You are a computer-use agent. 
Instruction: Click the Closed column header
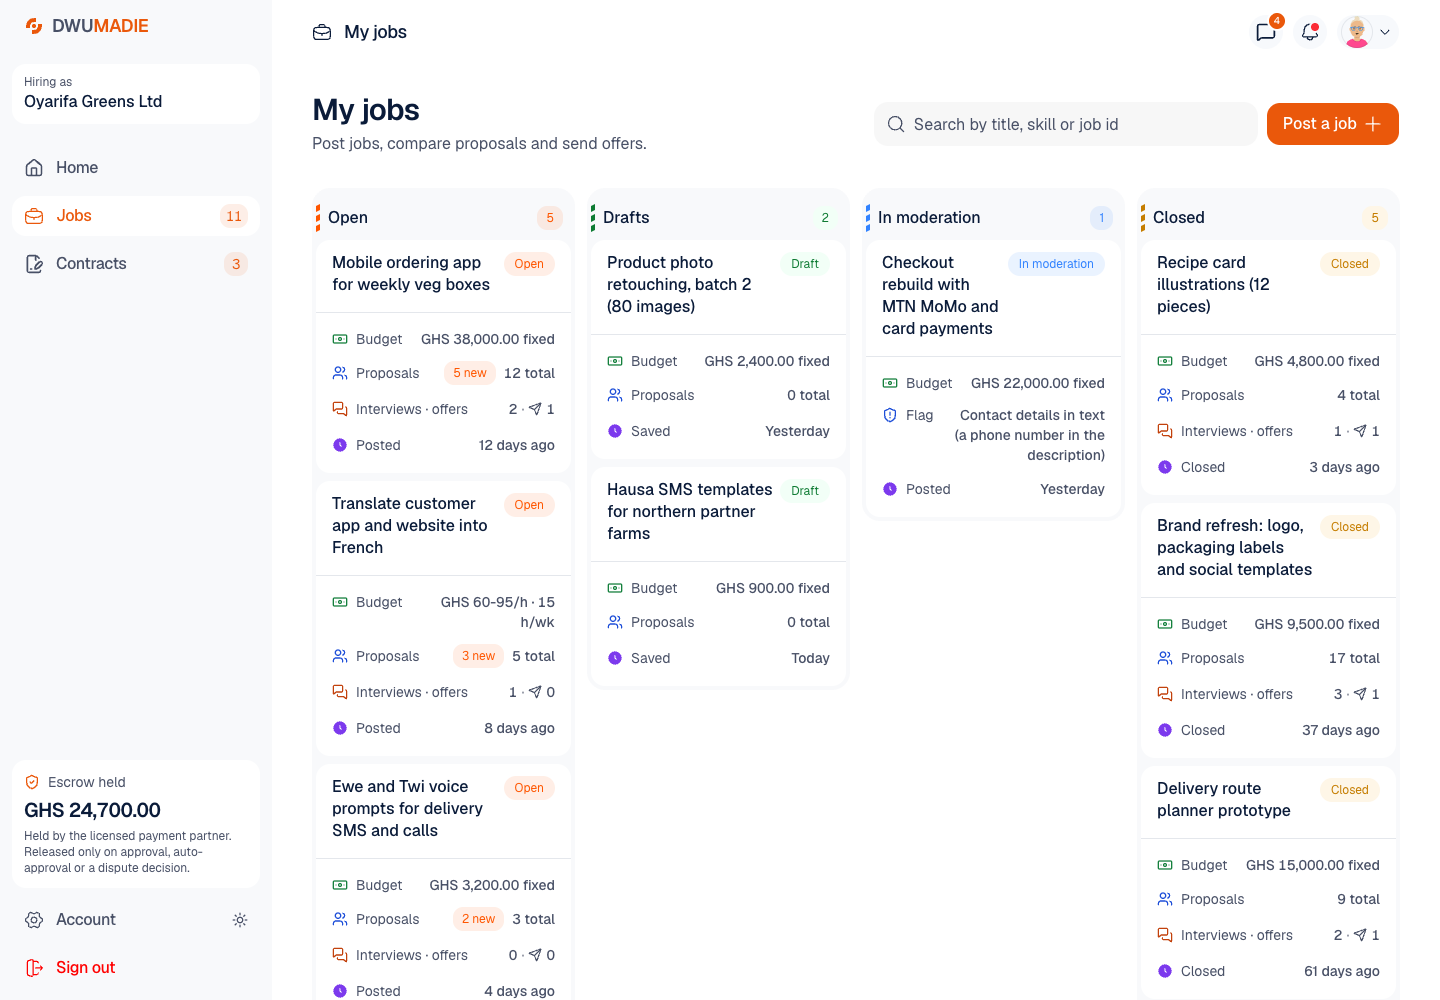(x=1268, y=217)
